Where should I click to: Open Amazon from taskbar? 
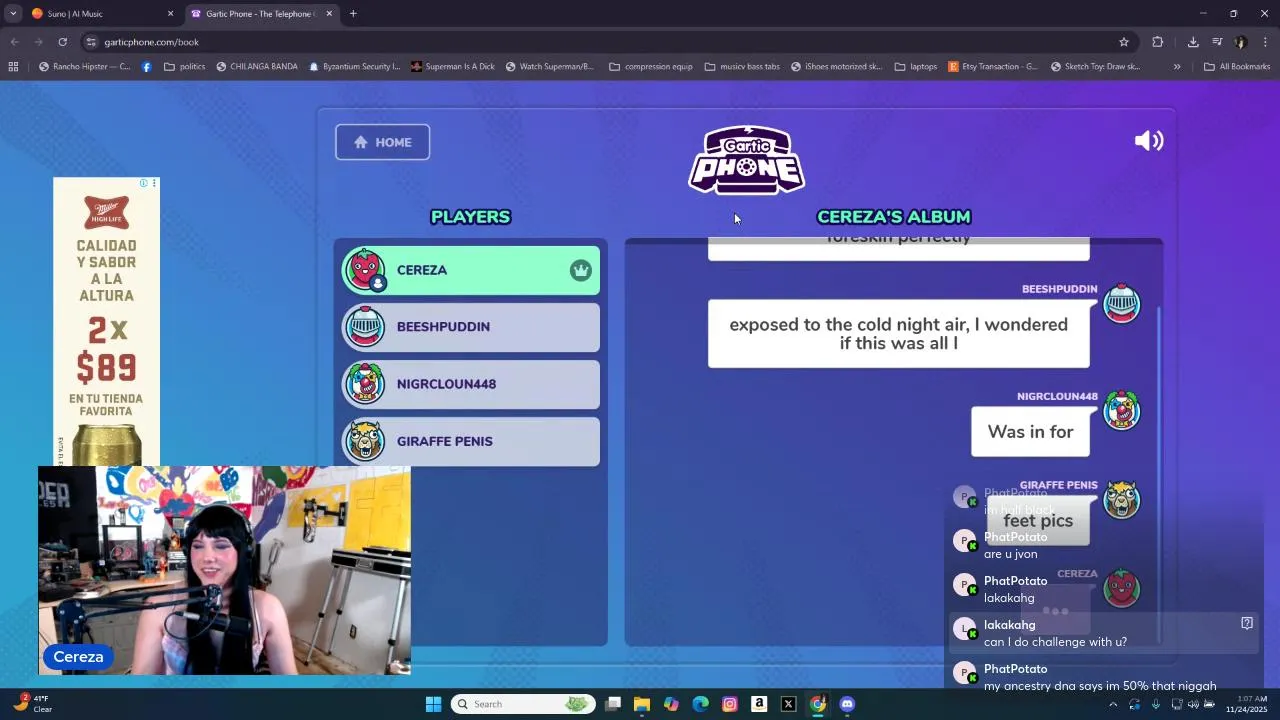pyautogui.click(x=759, y=704)
